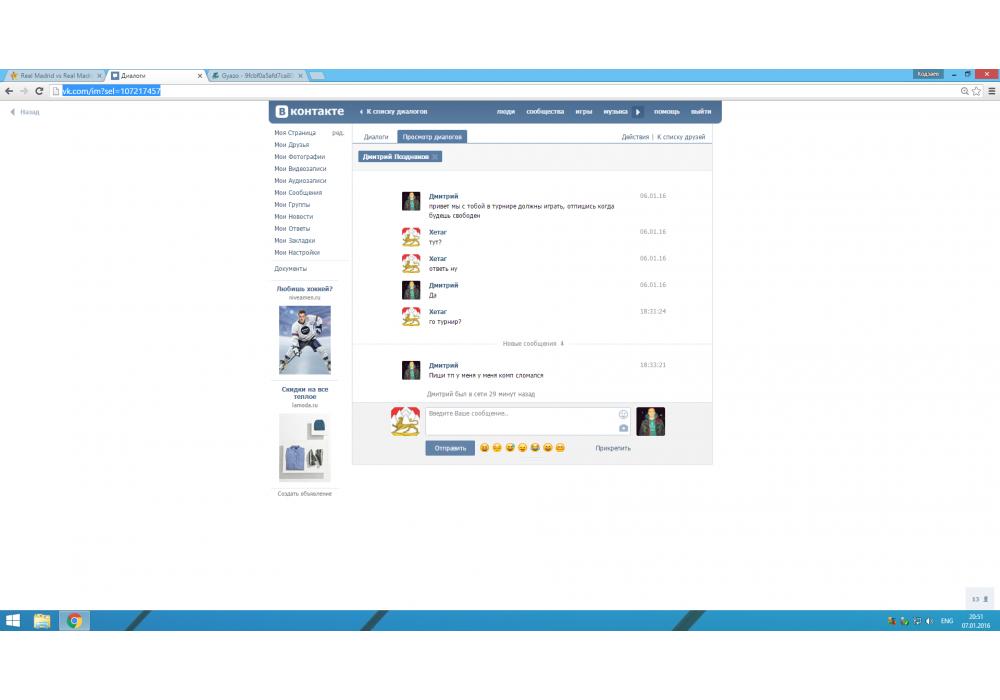Click the Назад back link at page left
Viewport: 1000px width, 700px height.
click(x=25, y=112)
